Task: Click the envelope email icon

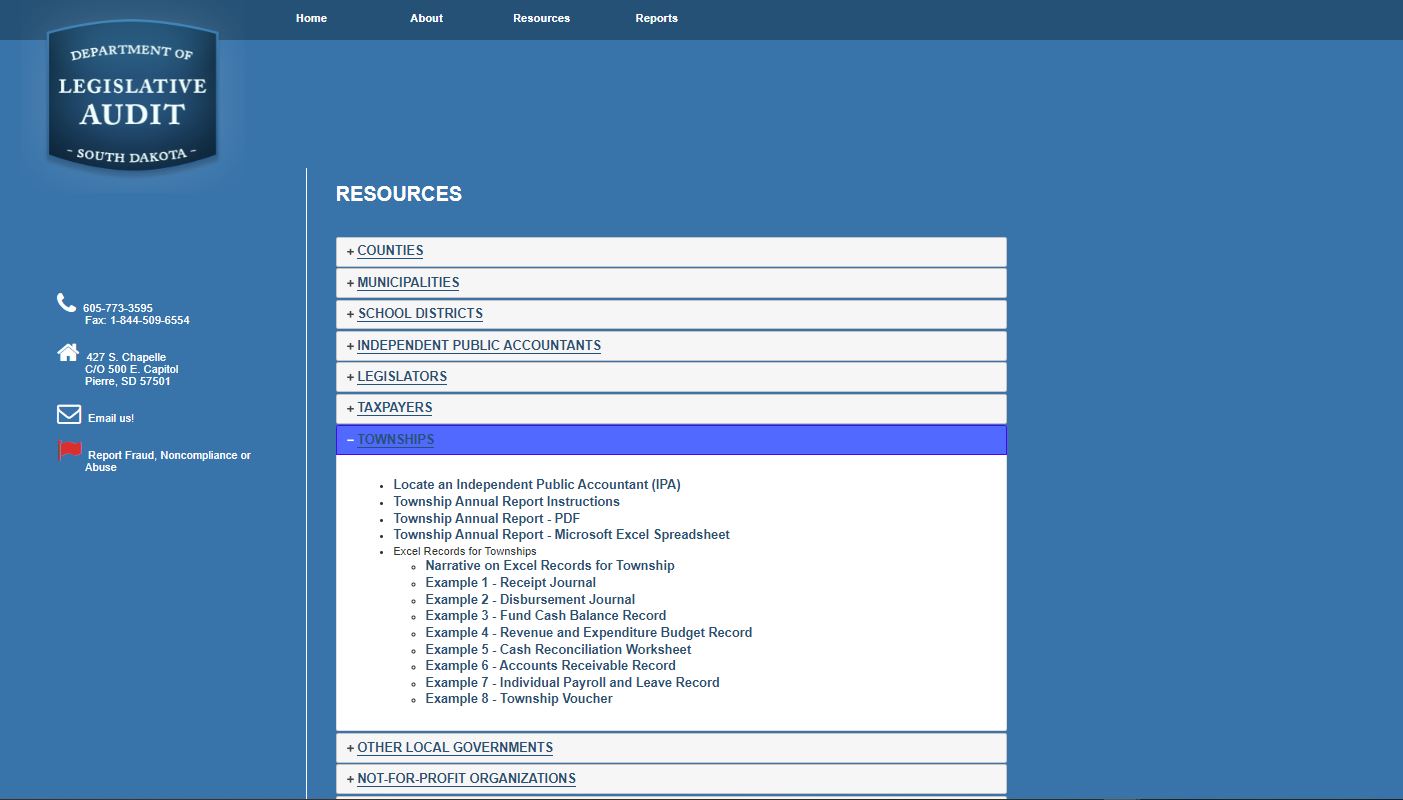Action: (69, 414)
